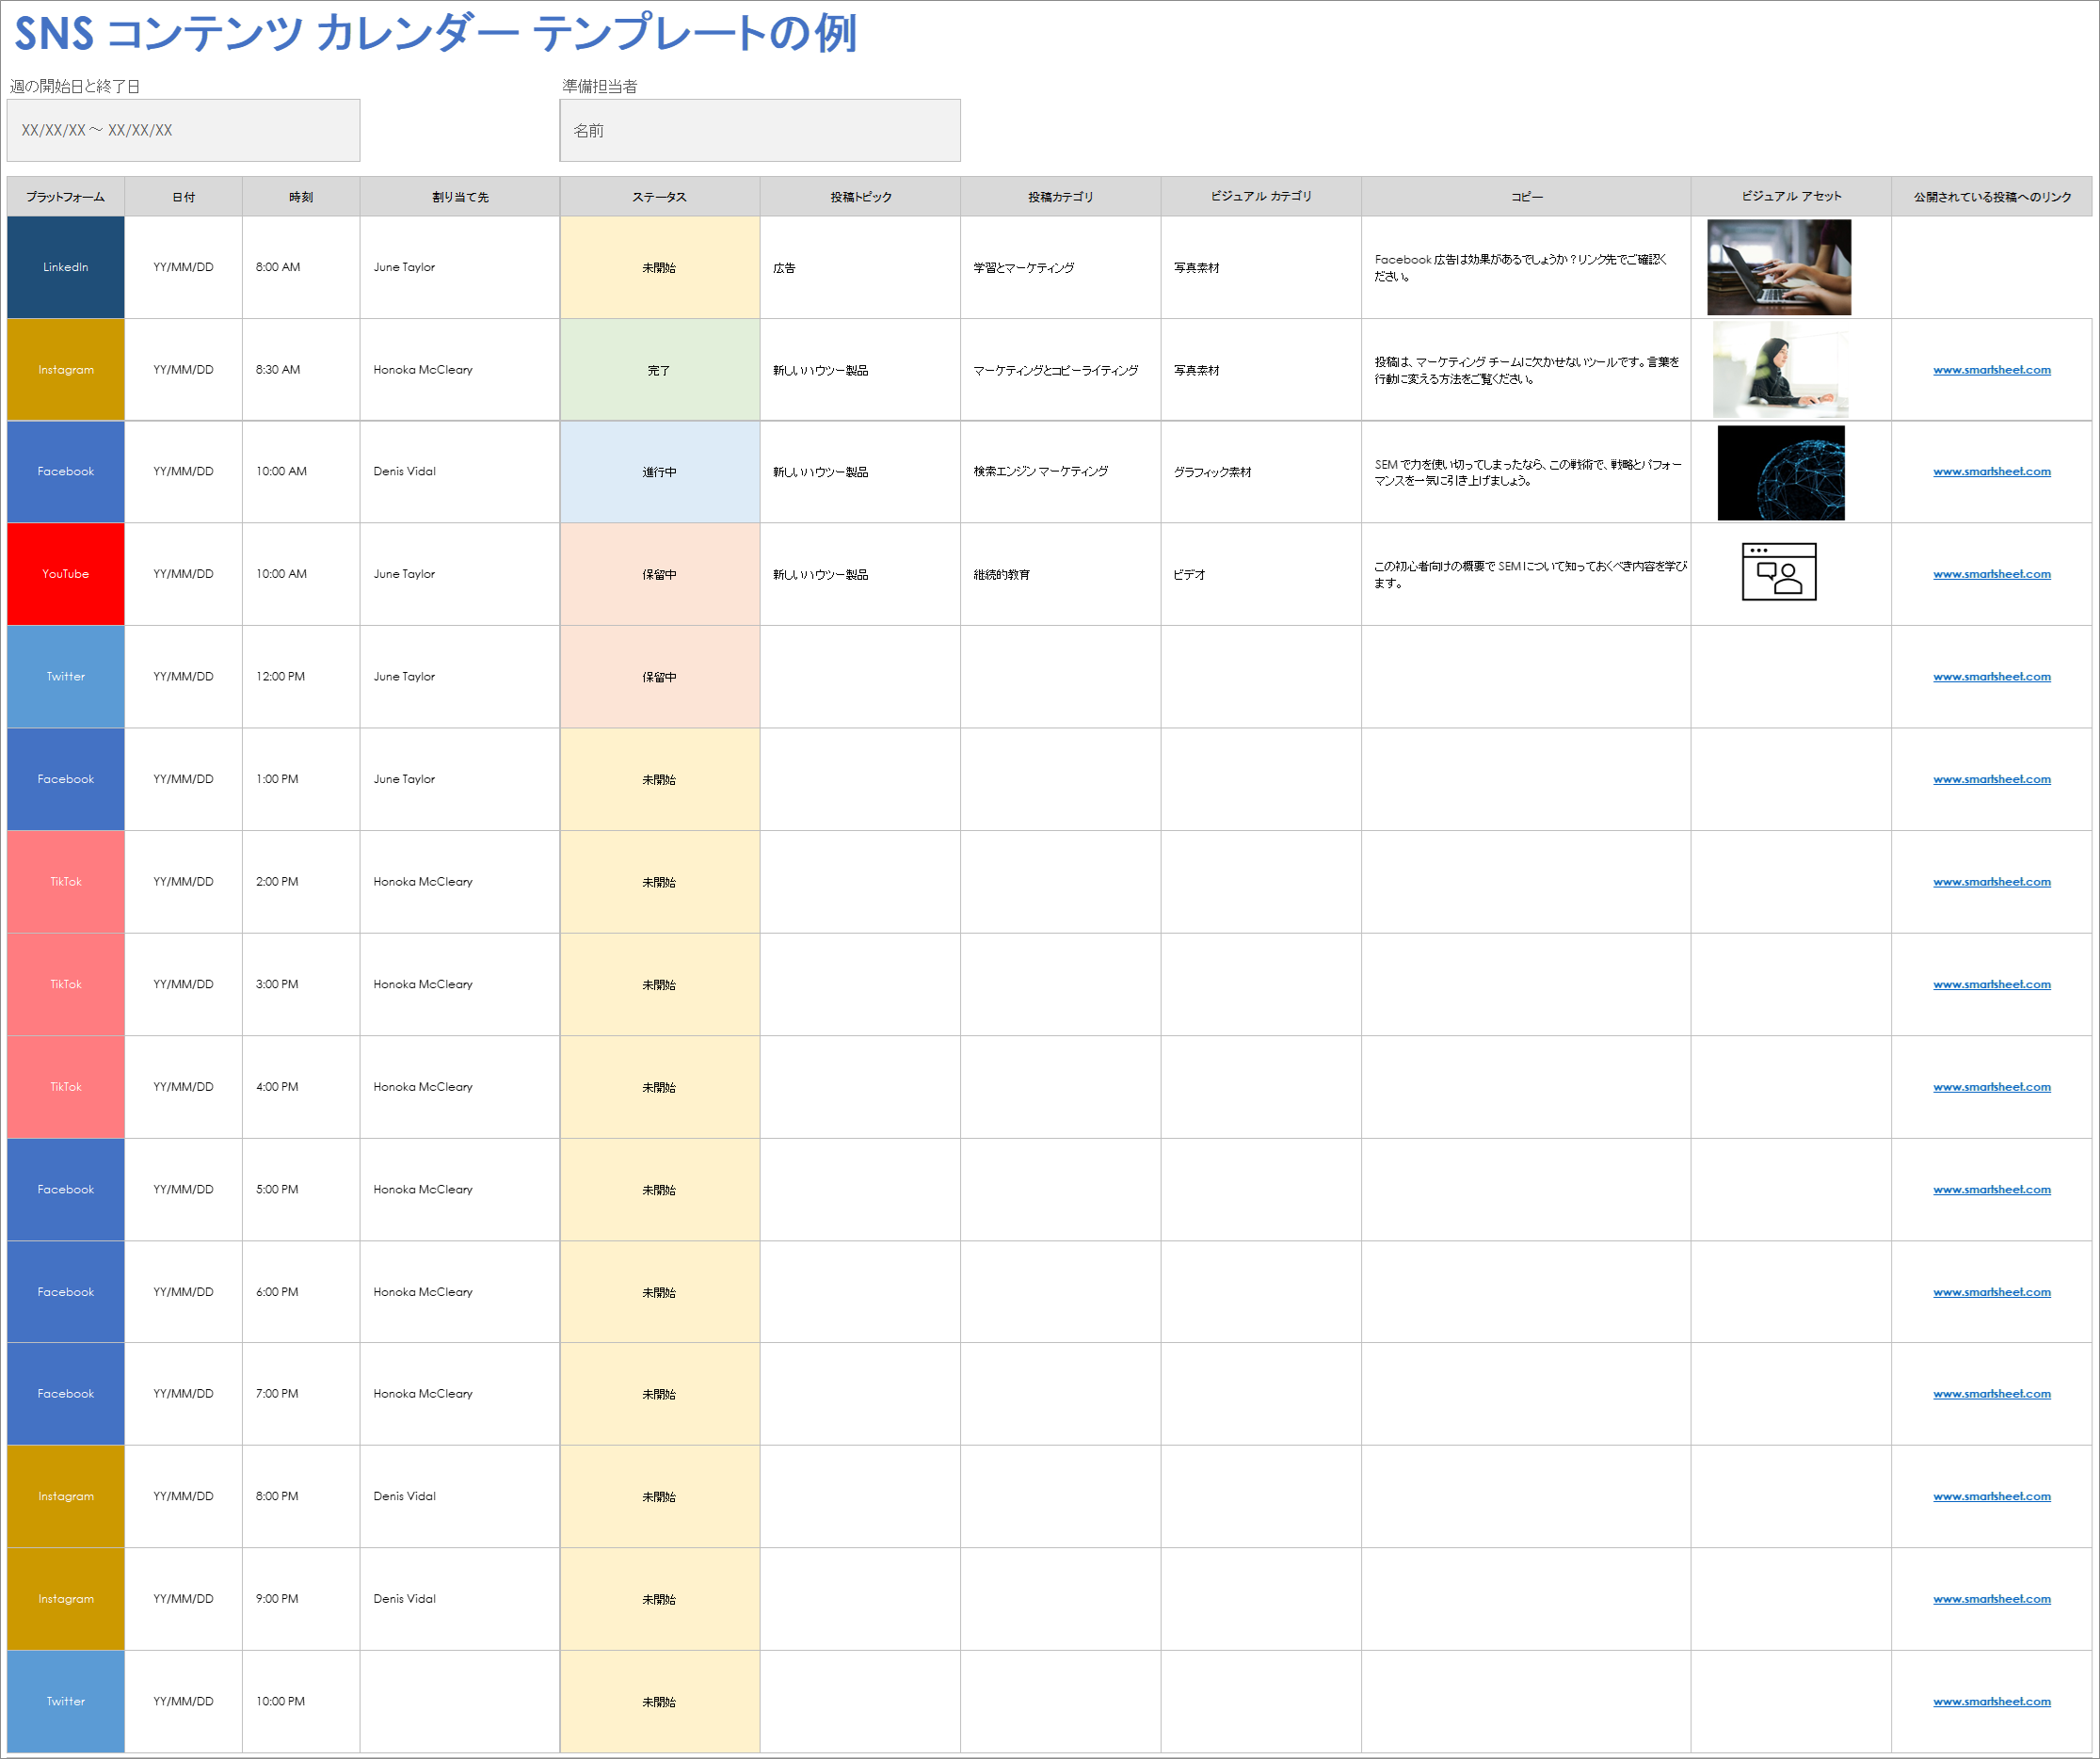Click the LinkedIn platform cell
This screenshot has width=2100, height=1759.
coord(64,267)
